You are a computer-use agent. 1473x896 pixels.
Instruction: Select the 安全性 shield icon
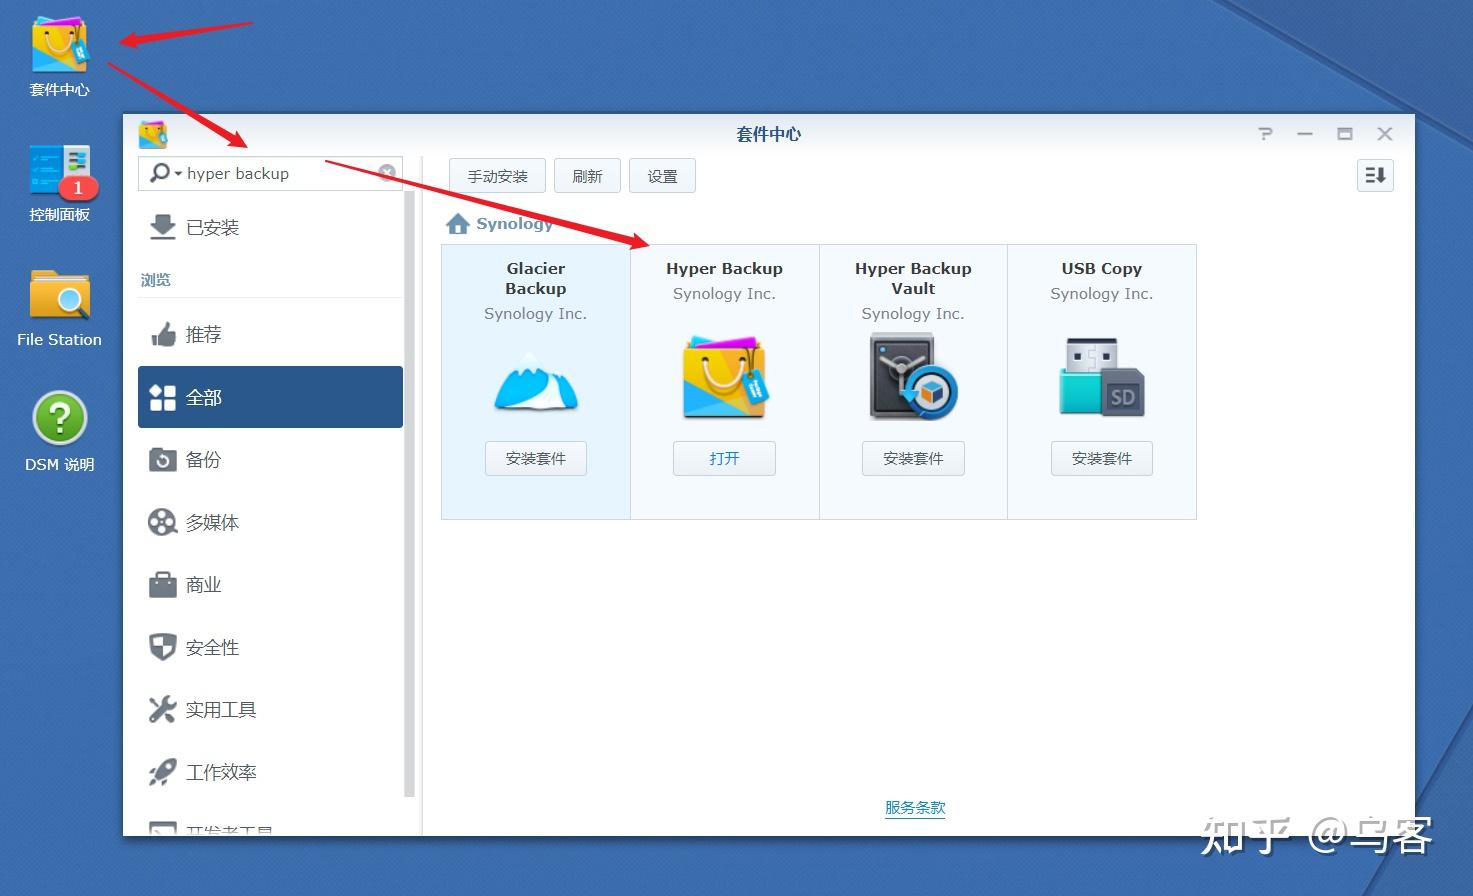click(163, 646)
